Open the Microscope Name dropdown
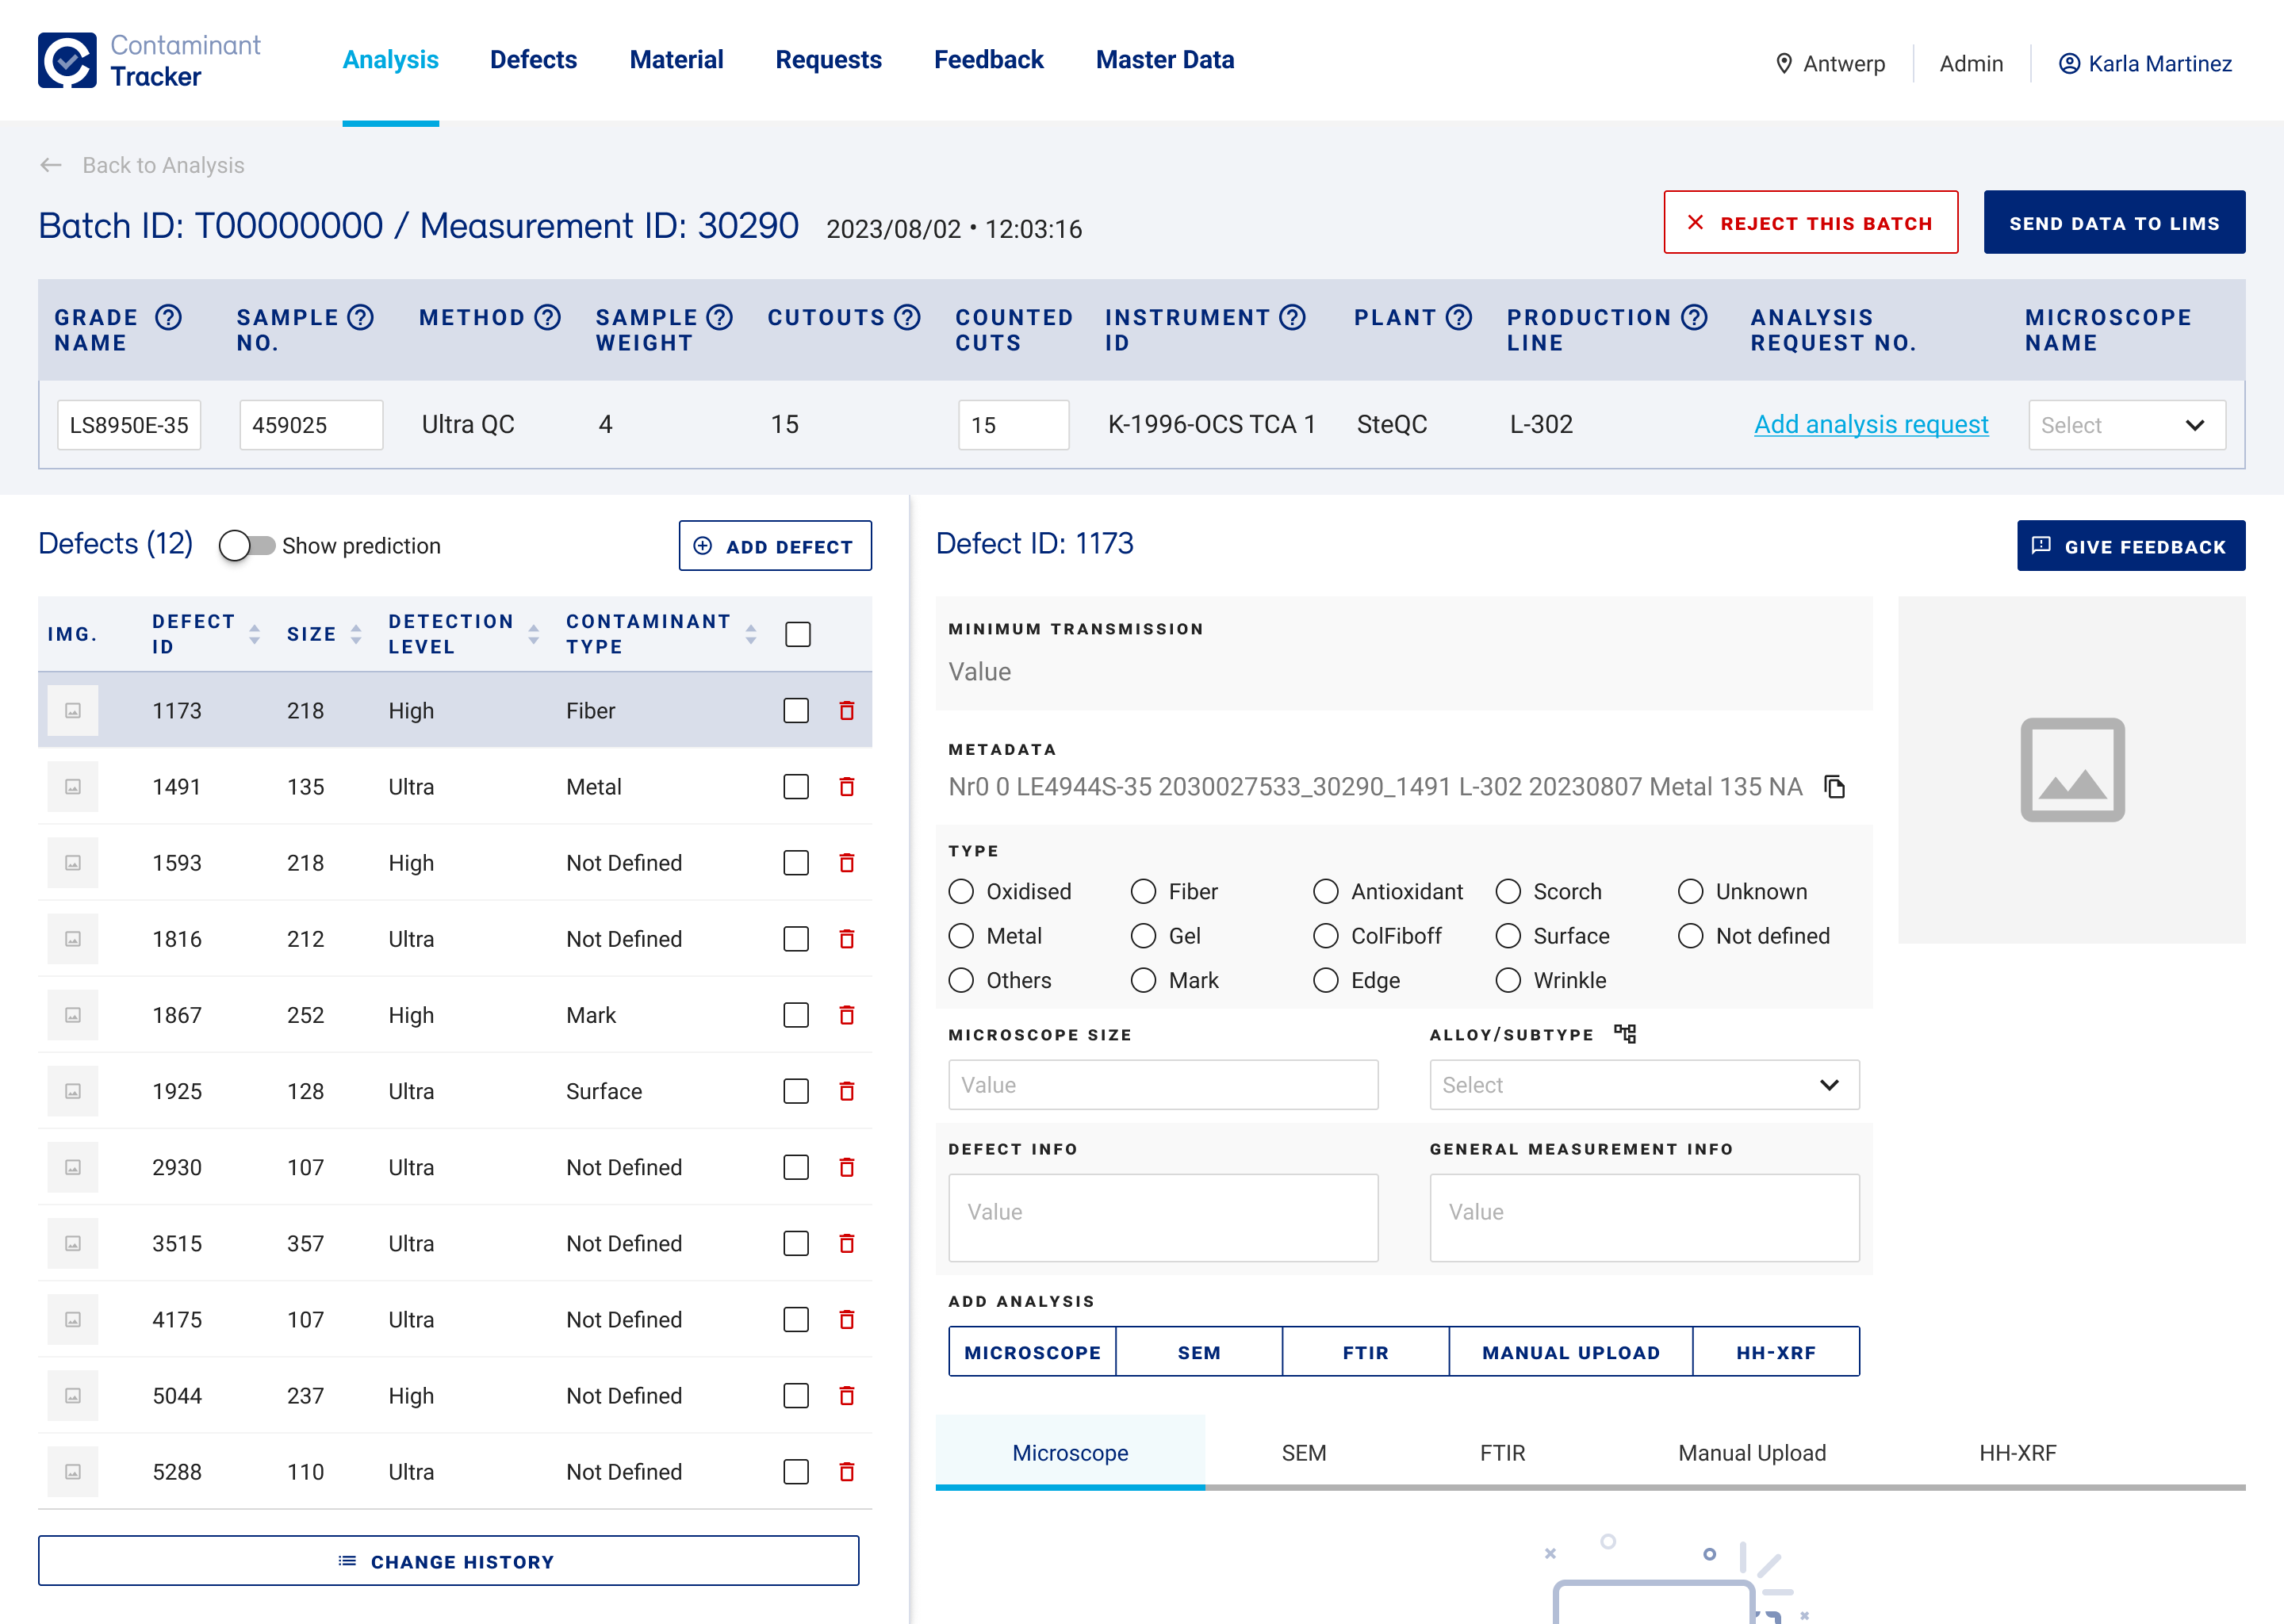This screenshot has width=2284, height=1624. pyautogui.click(x=2126, y=425)
